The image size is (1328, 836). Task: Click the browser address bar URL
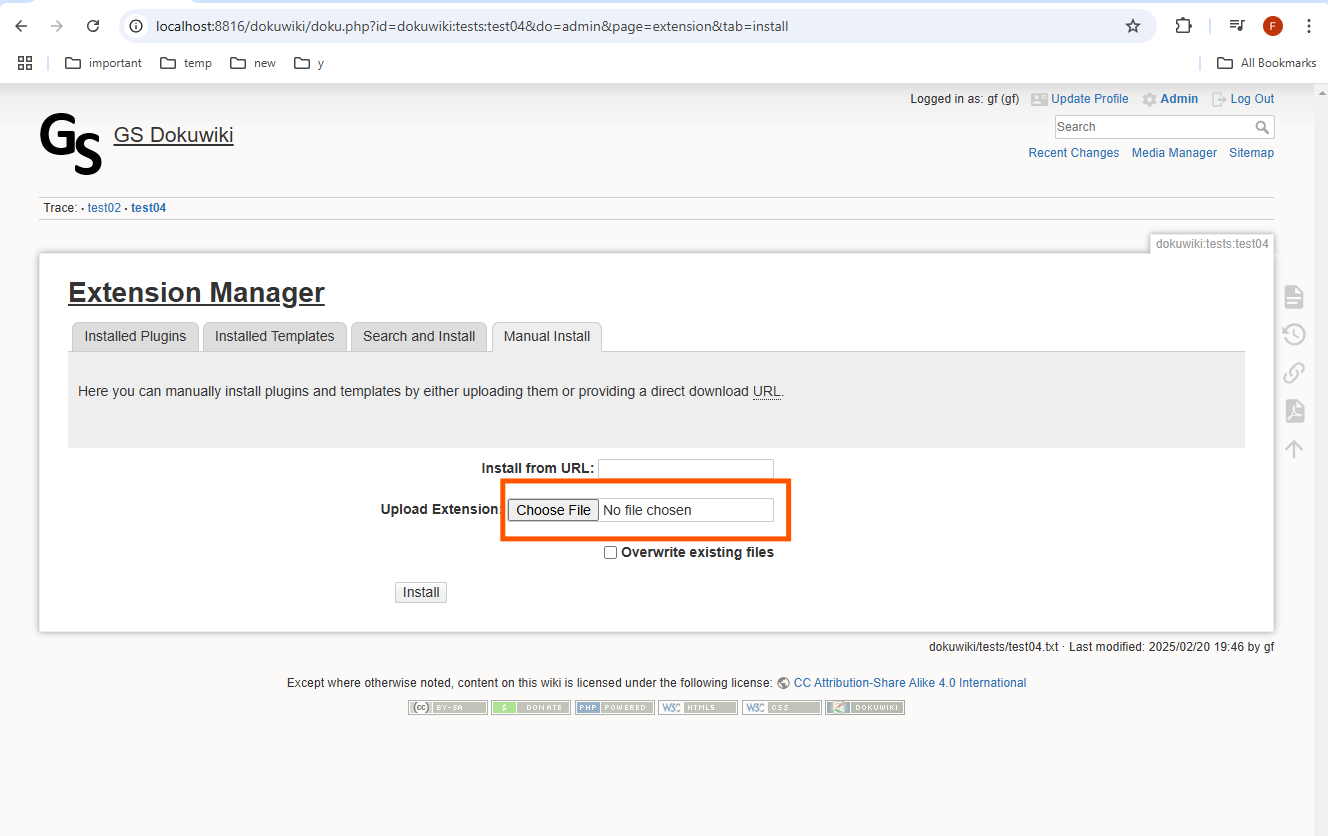472,26
